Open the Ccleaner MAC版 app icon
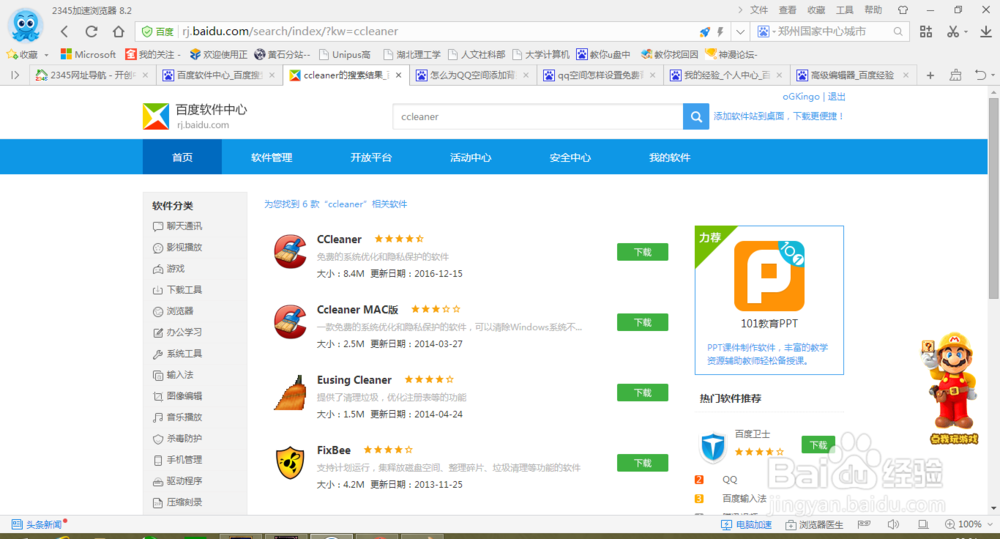This screenshot has height=539, width=1000. (x=290, y=321)
